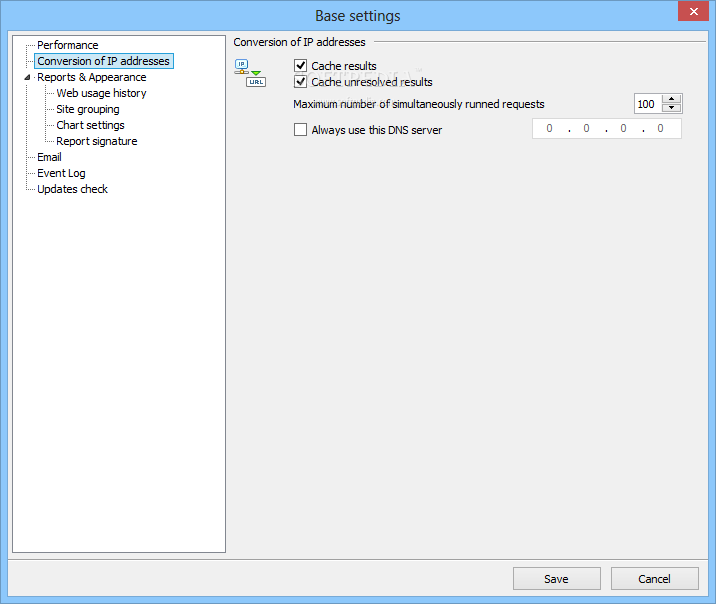Click the Conversion of IP addresses heading
Image resolution: width=716 pixels, height=604 pixels.
pyautogui.click(x=300, y=42)
